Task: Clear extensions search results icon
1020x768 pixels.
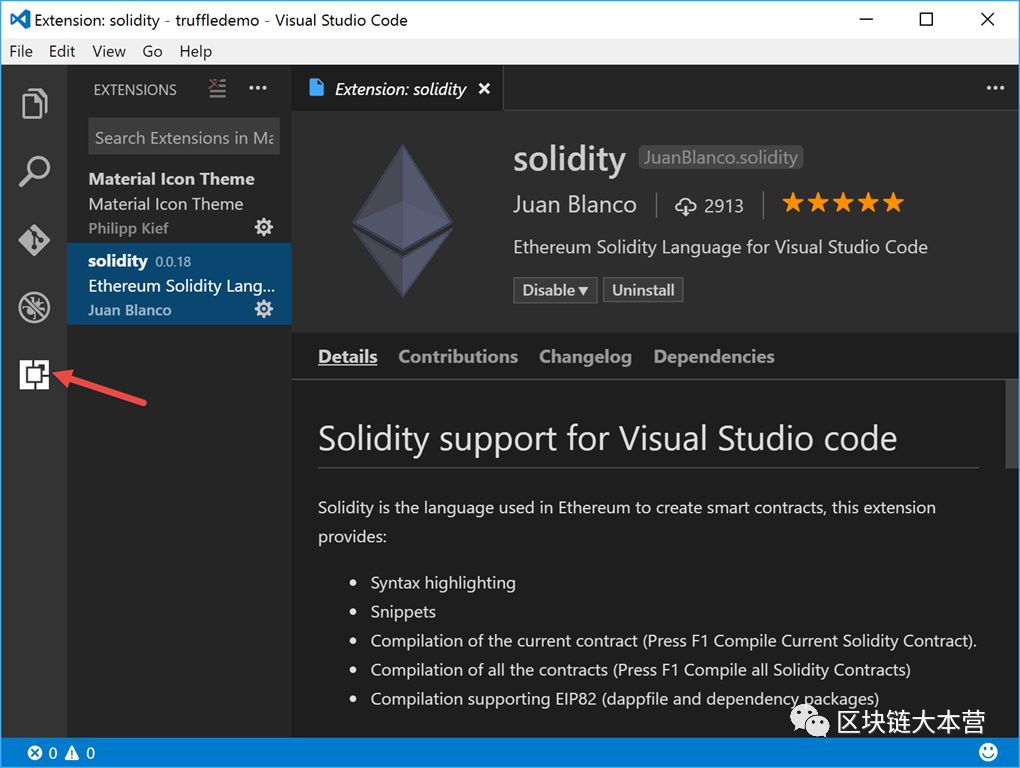Action: [x=217, y=88]
